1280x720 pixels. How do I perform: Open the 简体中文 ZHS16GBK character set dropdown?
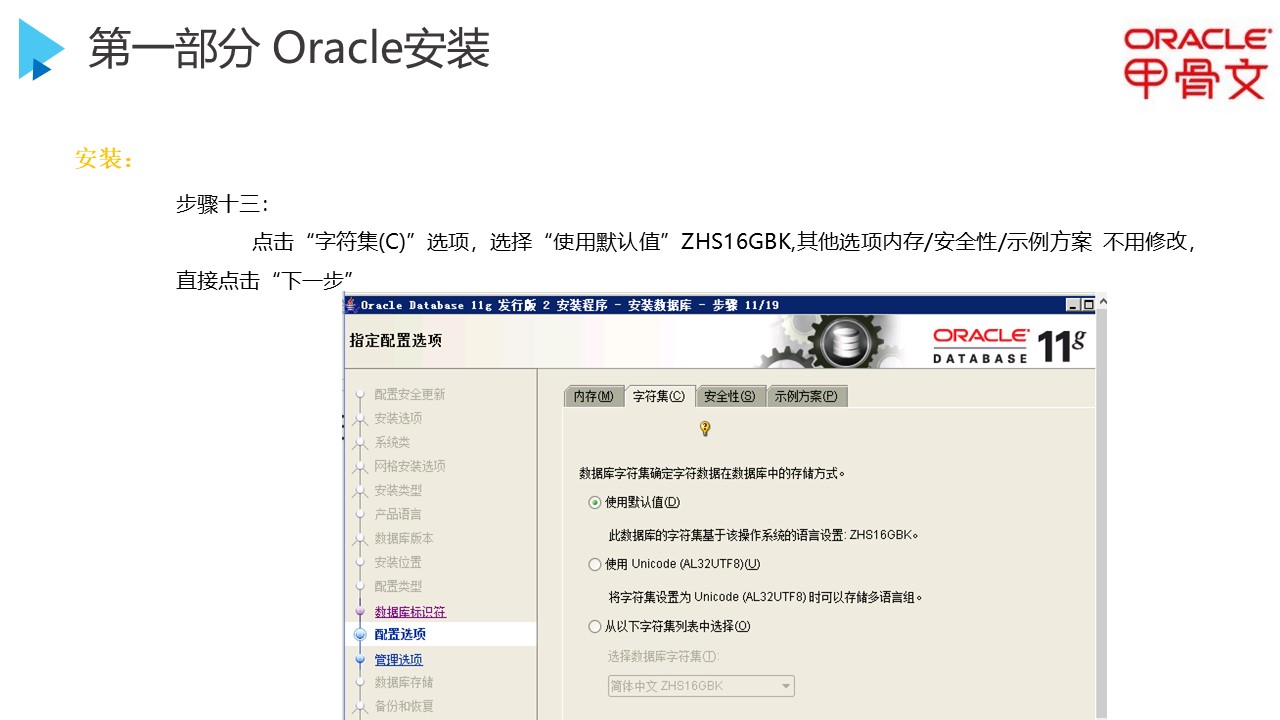701,686
